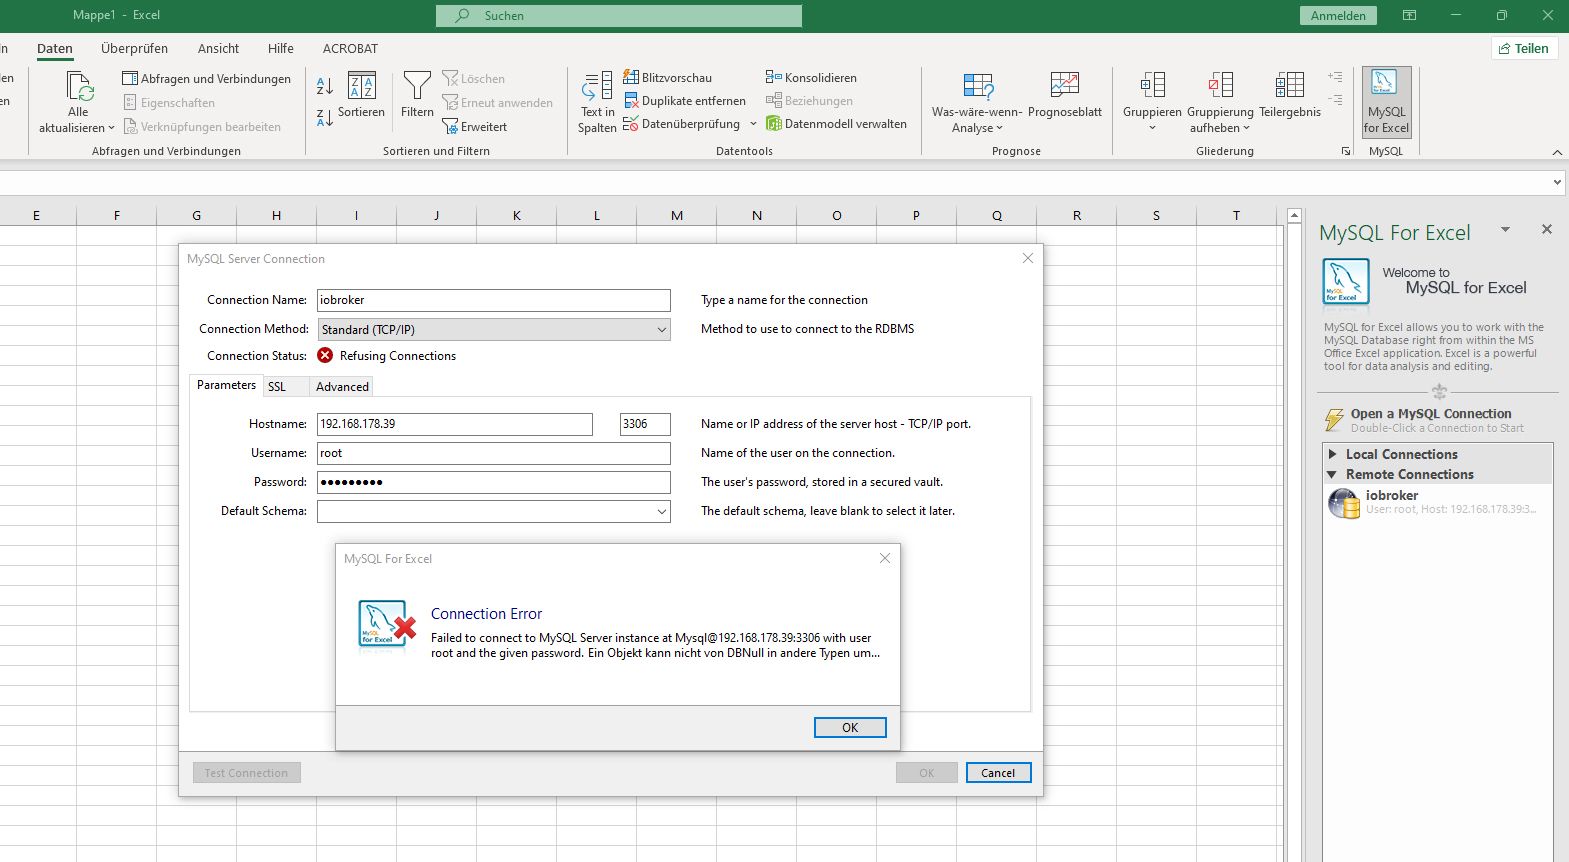The height and width of the screenshot is (862, 1569).
Task: Open Connection Method dropdown
Action: click(661, 330)
